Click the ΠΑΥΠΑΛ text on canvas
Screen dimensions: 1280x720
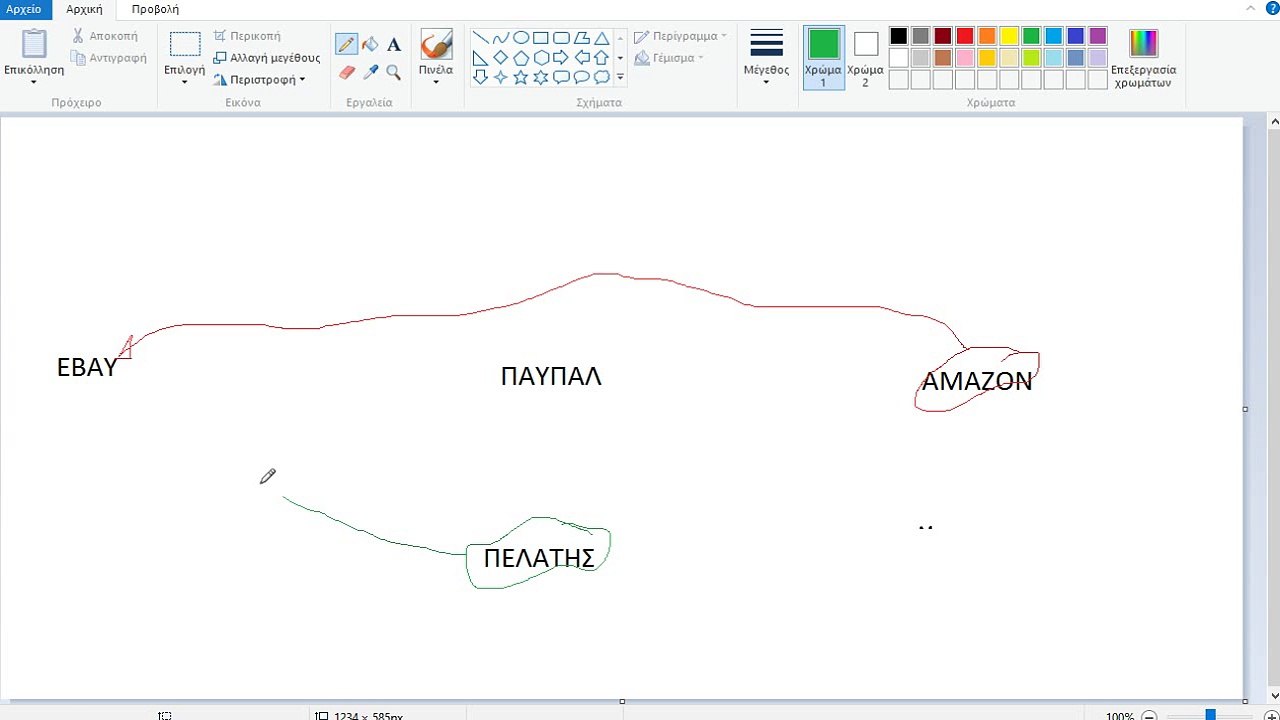[x=551, y=377]
